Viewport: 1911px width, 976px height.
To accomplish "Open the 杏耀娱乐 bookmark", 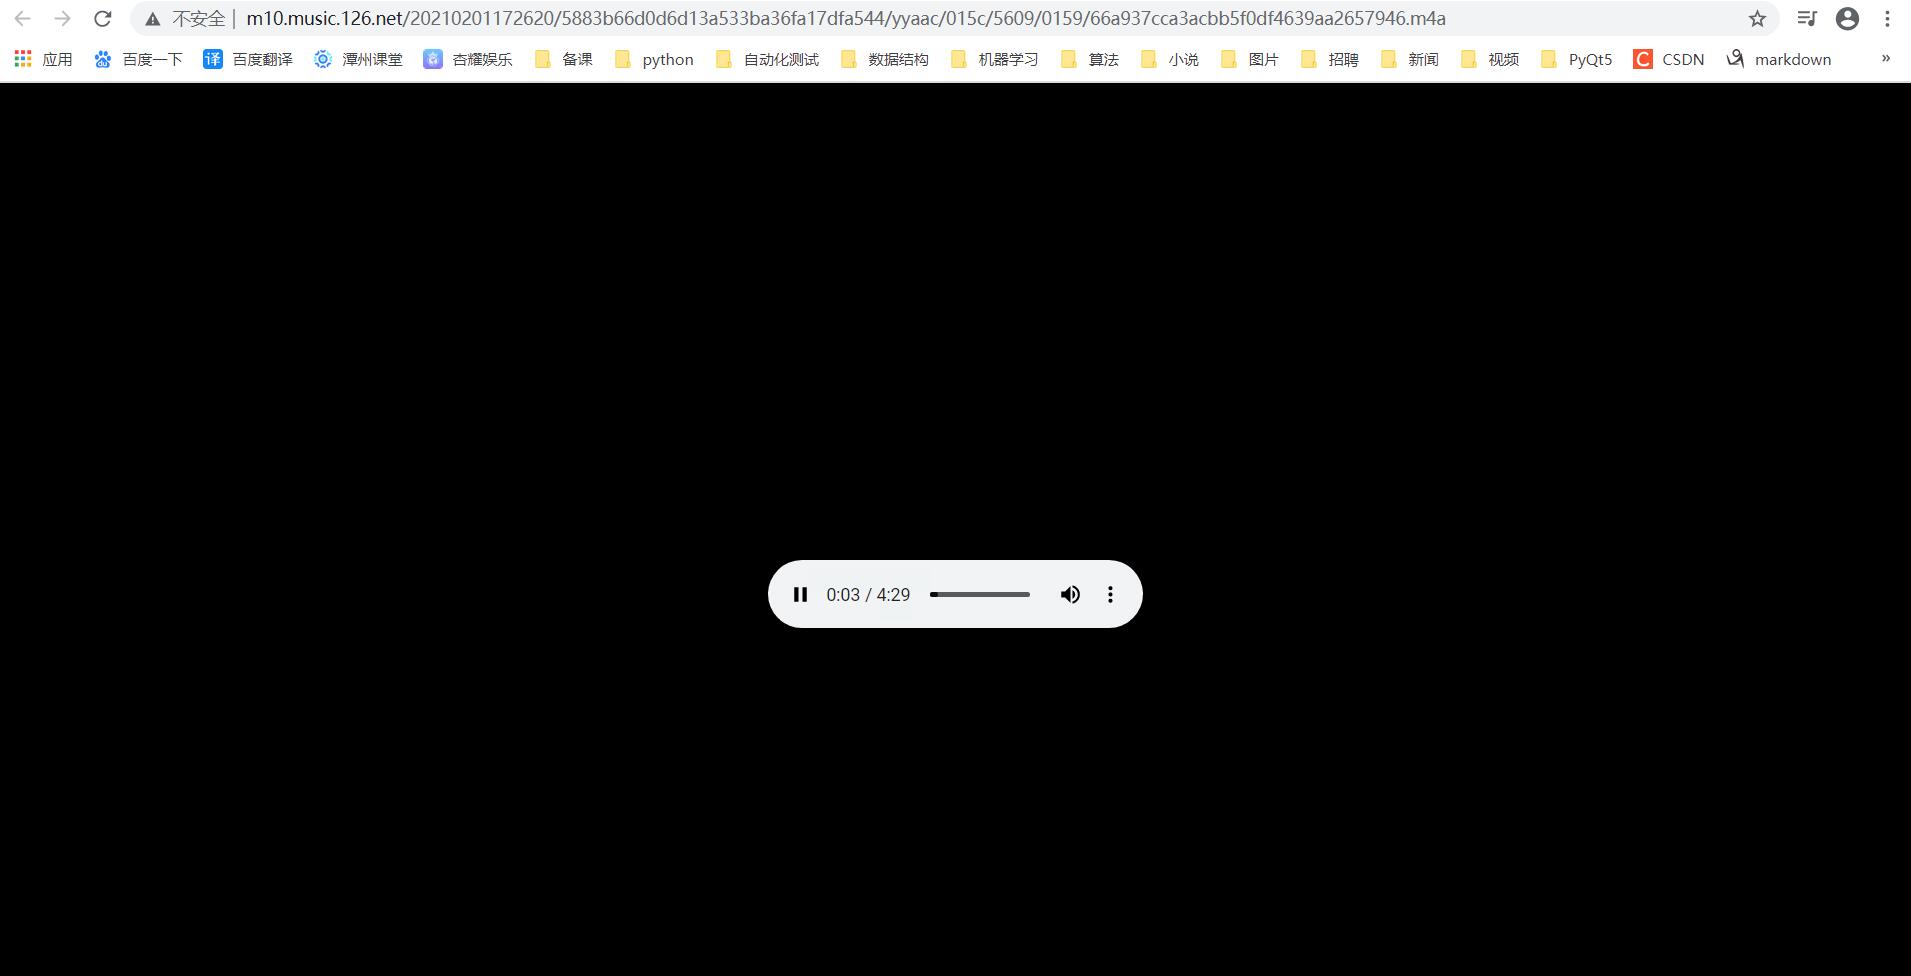I will click(468, 59).
